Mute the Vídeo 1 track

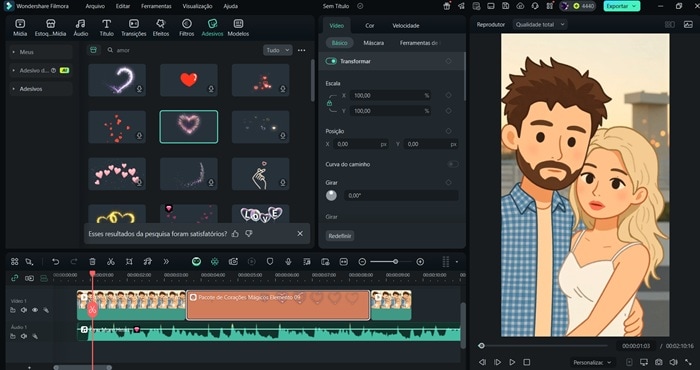point(24,310)
